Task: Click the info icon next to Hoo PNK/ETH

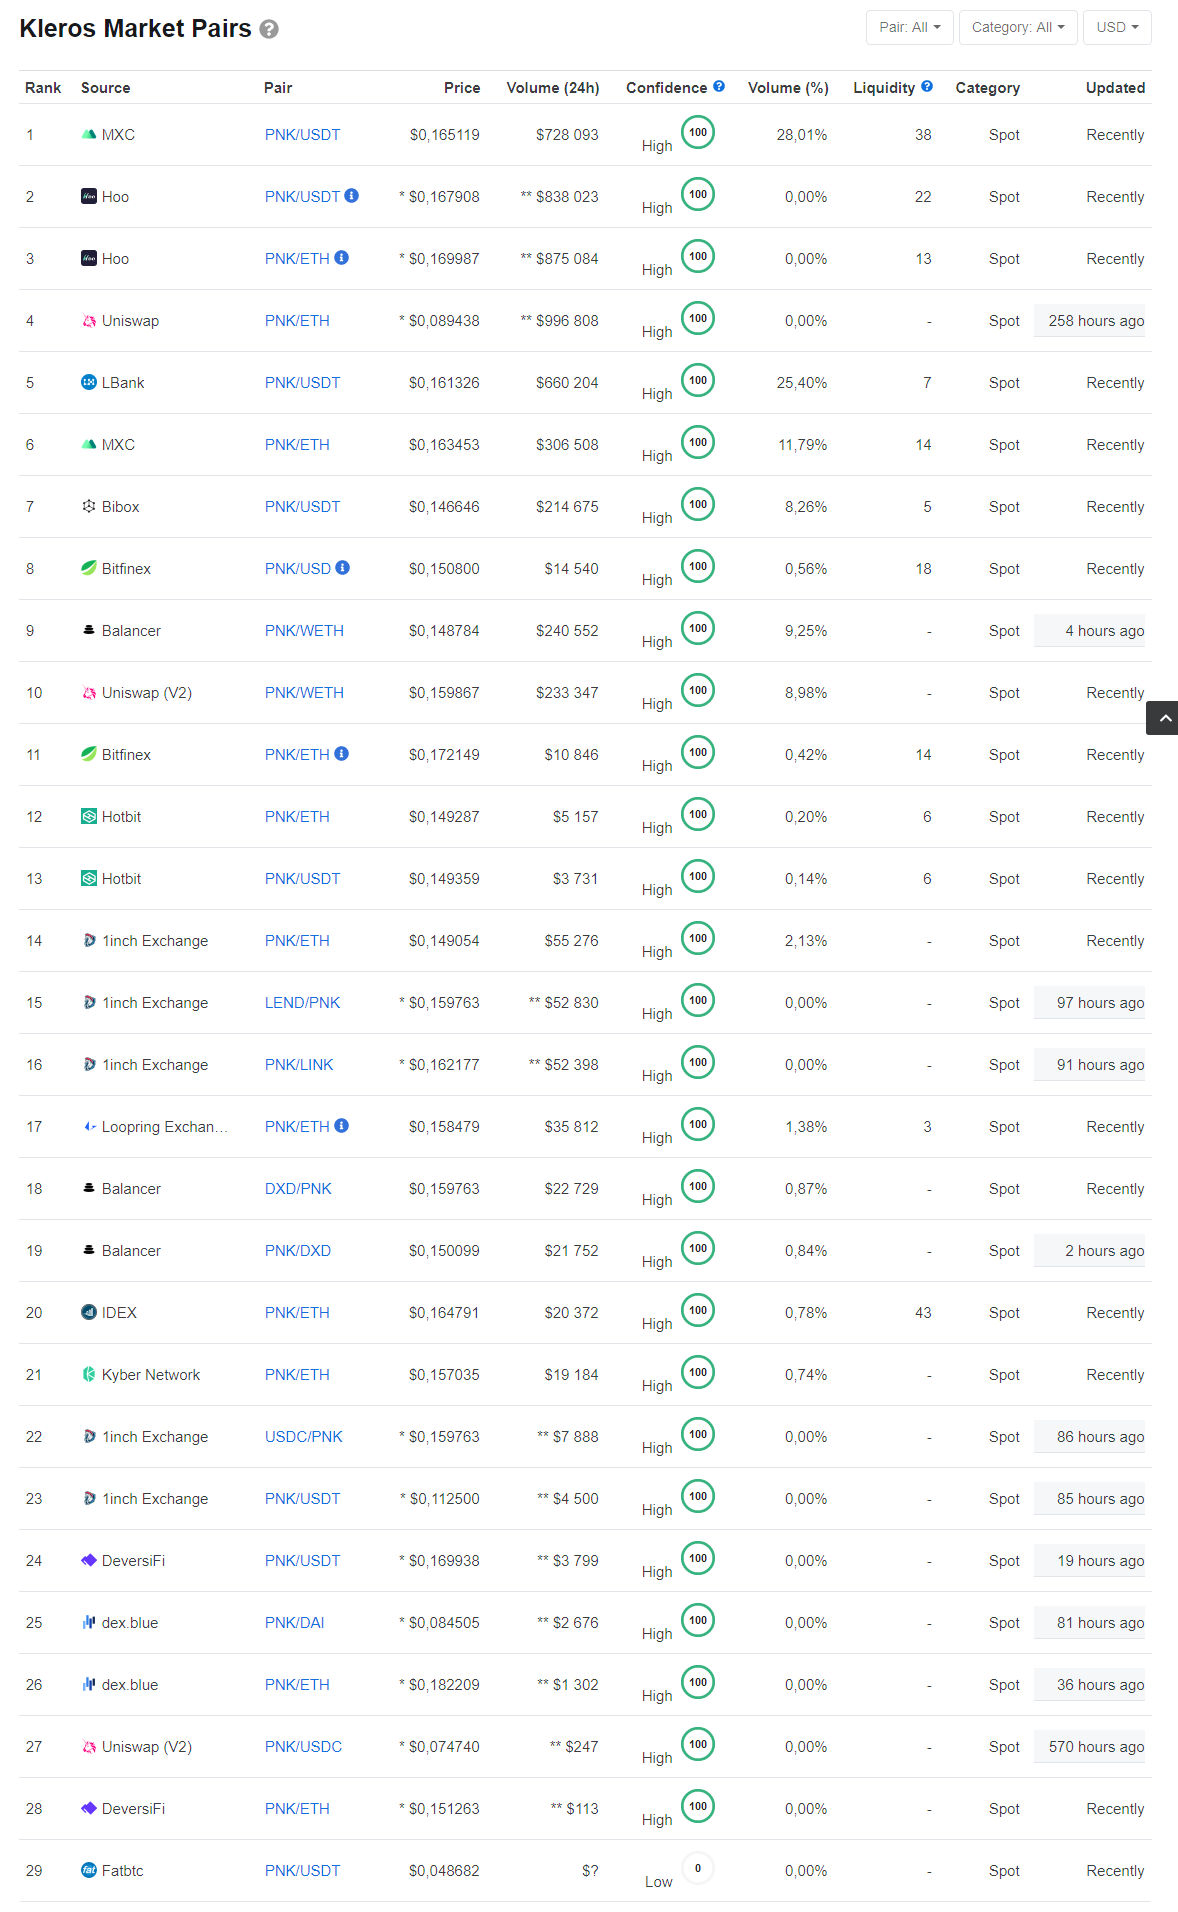Action: coord(342,258)
